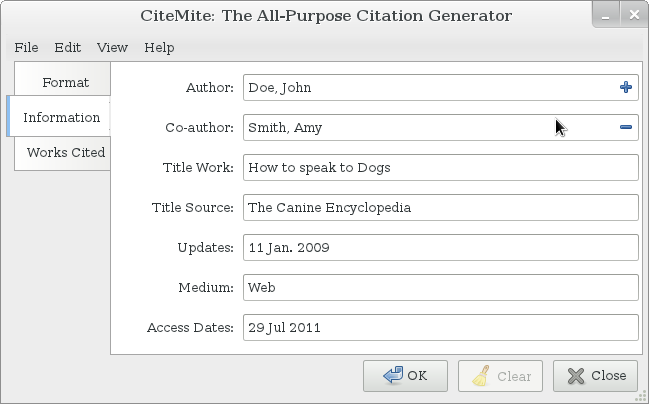Focus the Medium input field
This screenshot has width=649, height=404.
(440, 287)
